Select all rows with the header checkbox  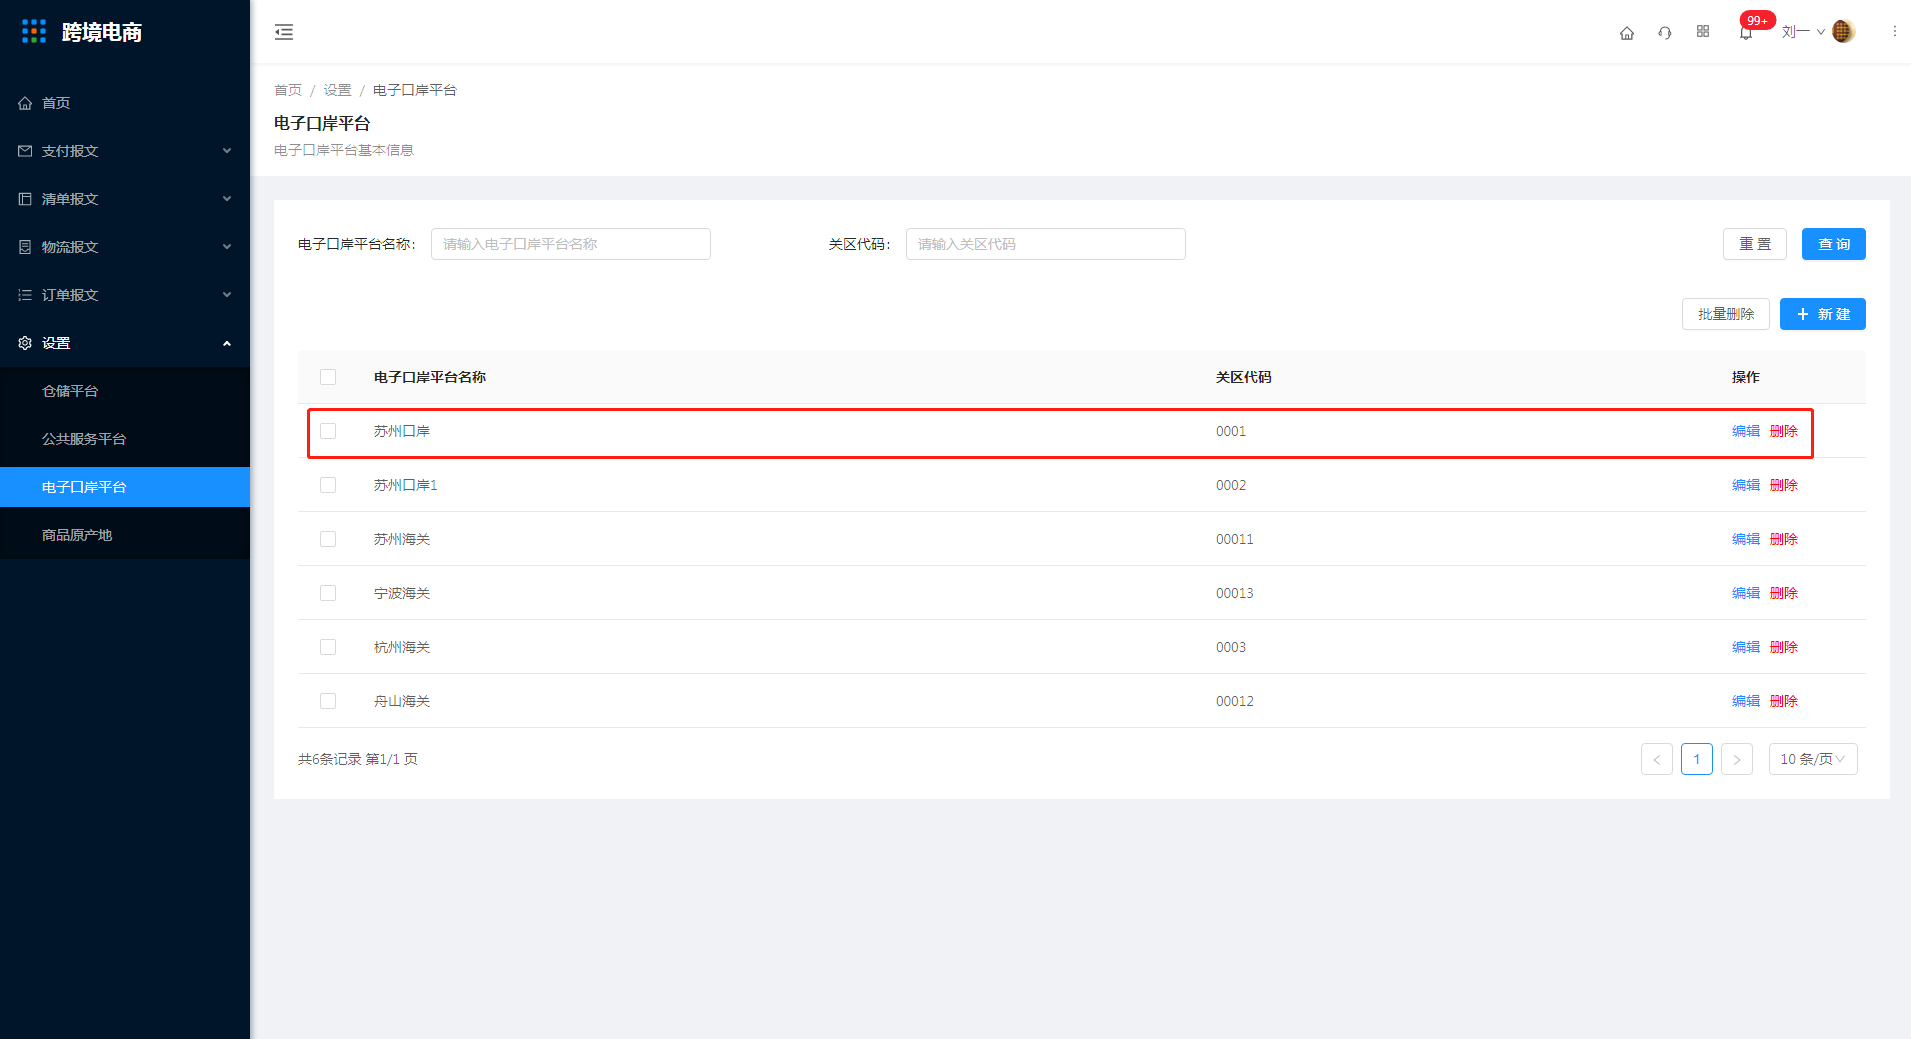click(x=328, y=377)
